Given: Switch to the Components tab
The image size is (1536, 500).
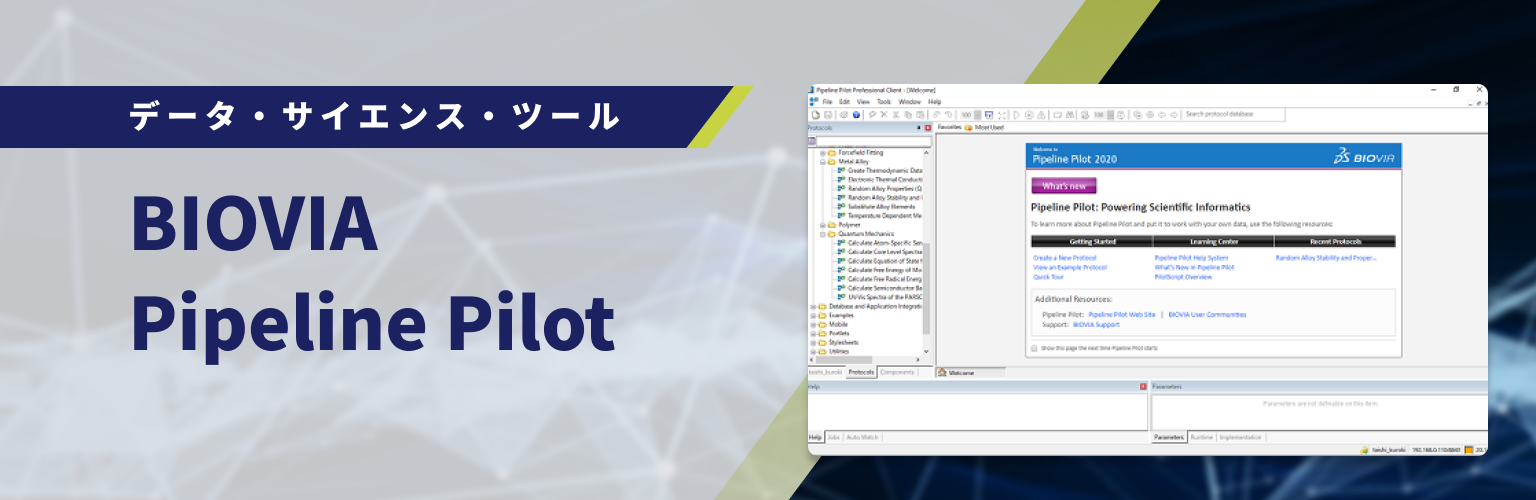Looking at the screenshot, I should click(897, 372).
